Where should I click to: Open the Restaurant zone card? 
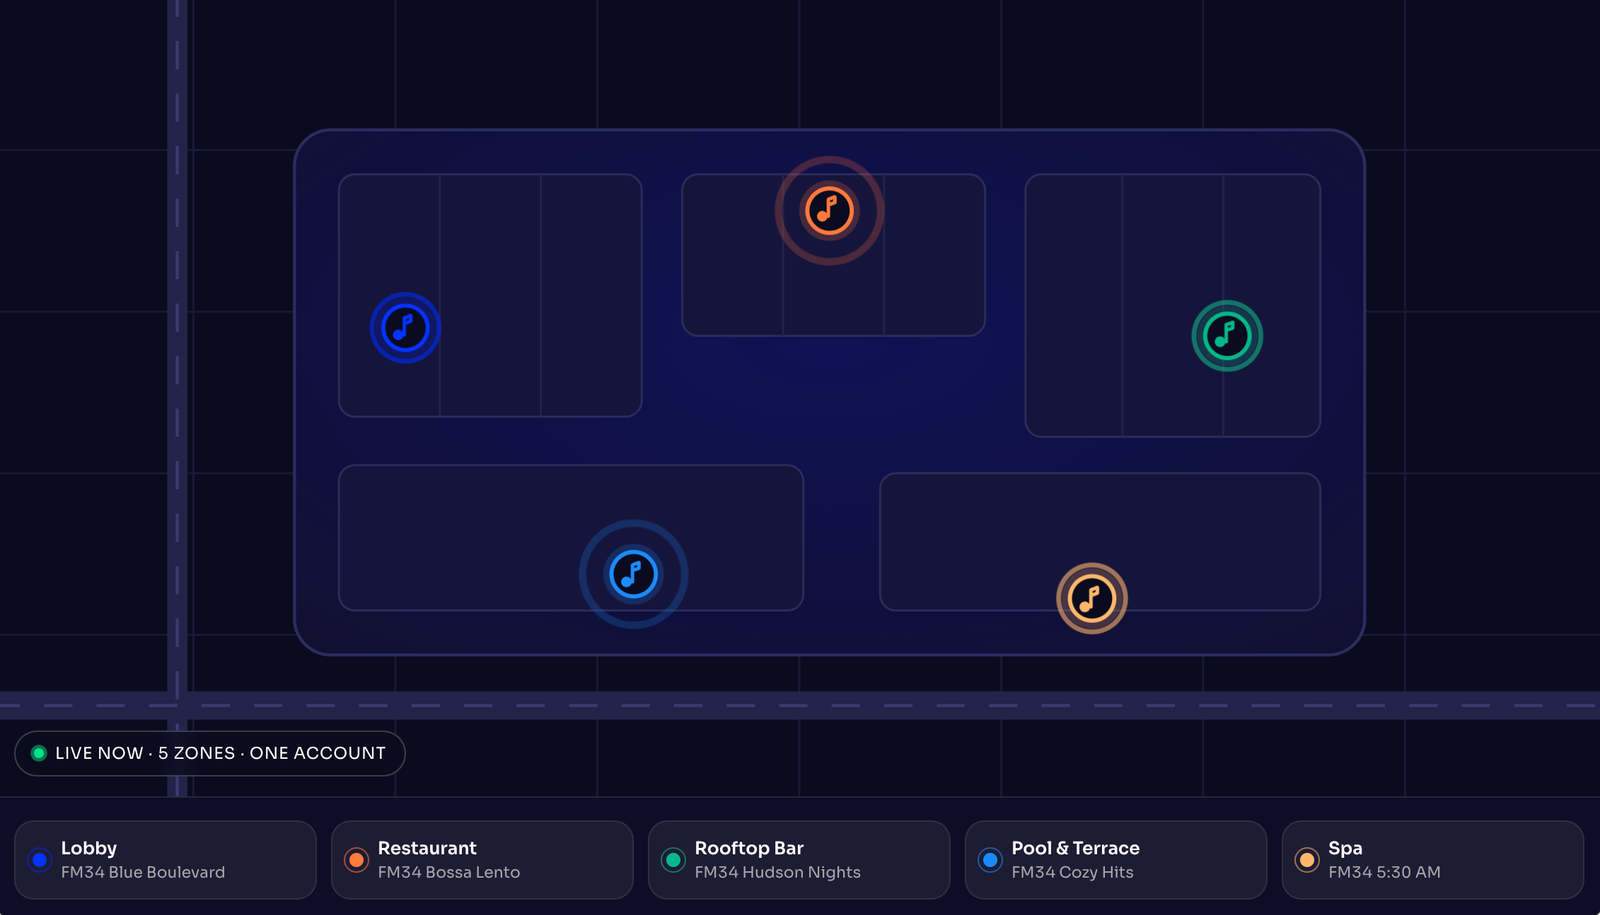tap(482, 860)
